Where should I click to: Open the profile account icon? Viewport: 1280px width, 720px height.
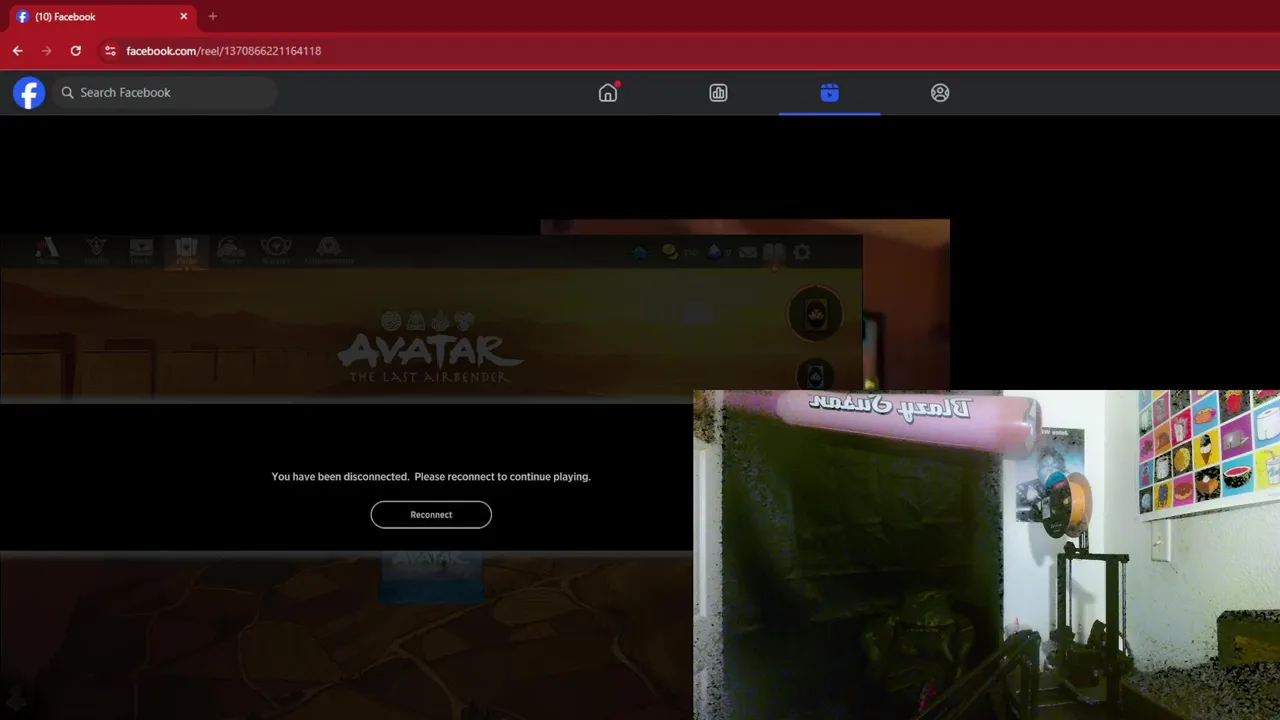[940, 93]
